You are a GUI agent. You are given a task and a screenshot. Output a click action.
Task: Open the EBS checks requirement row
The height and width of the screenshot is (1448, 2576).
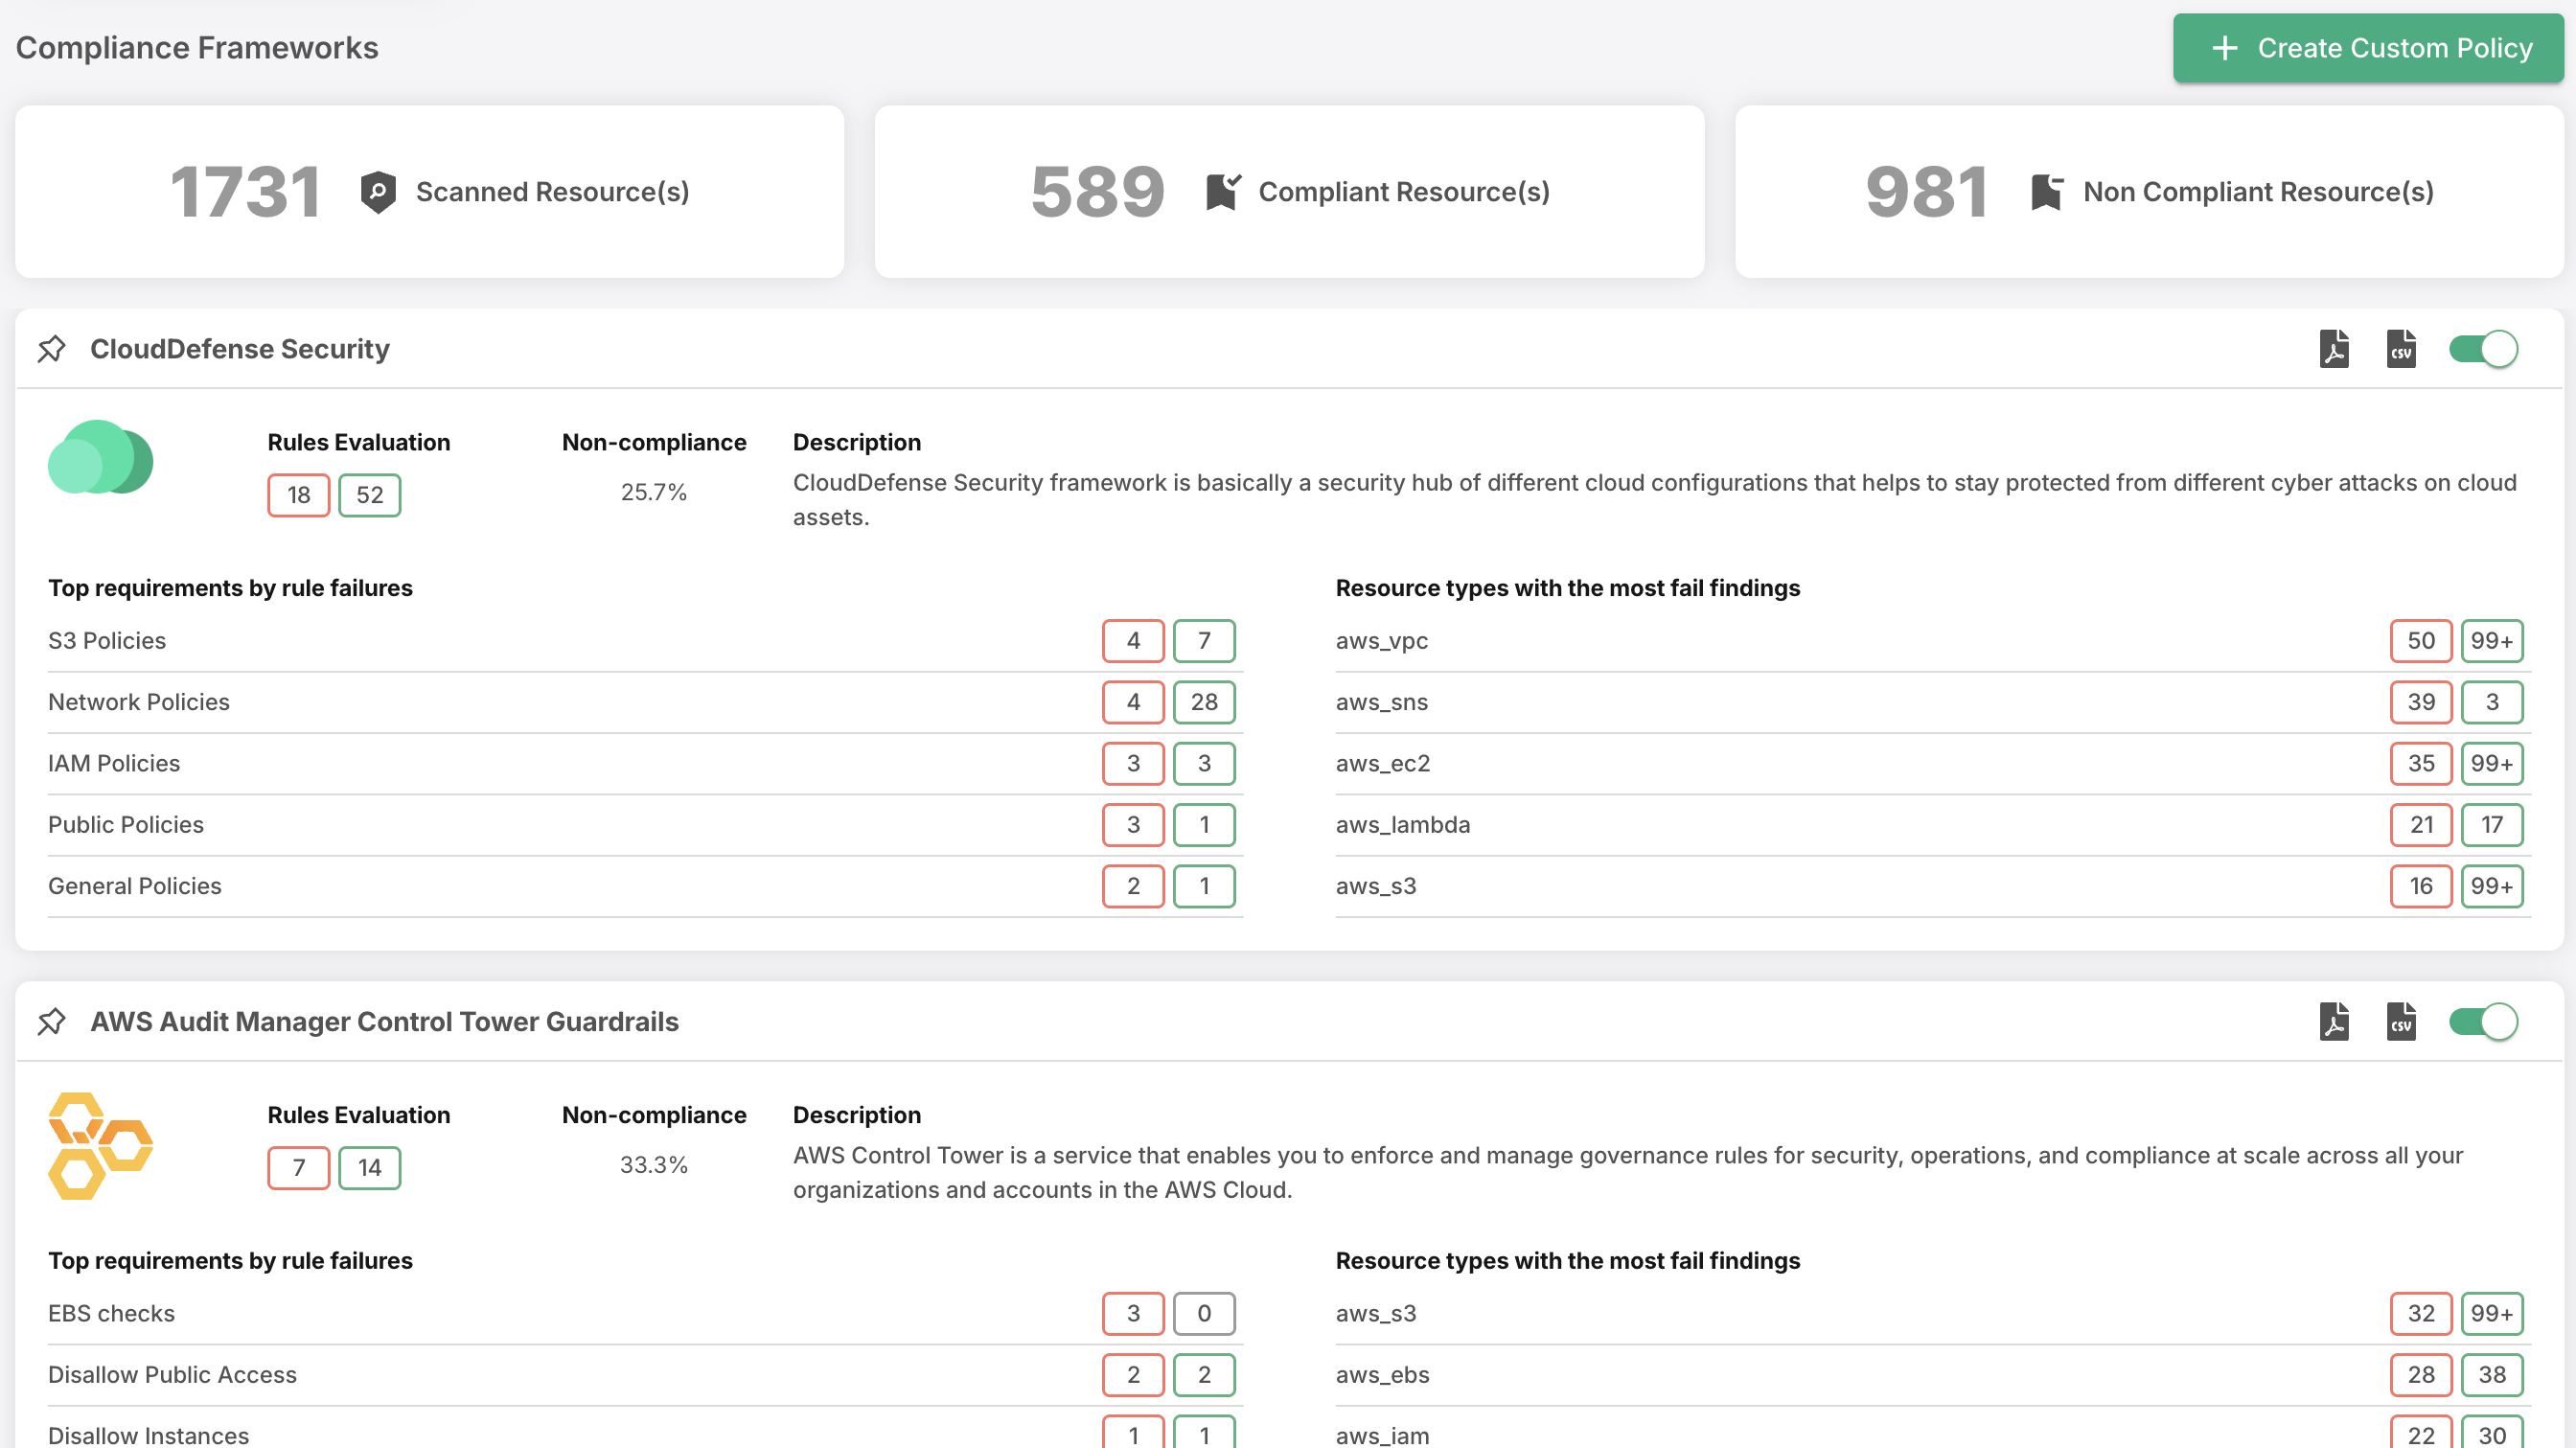coord(112,1313)
